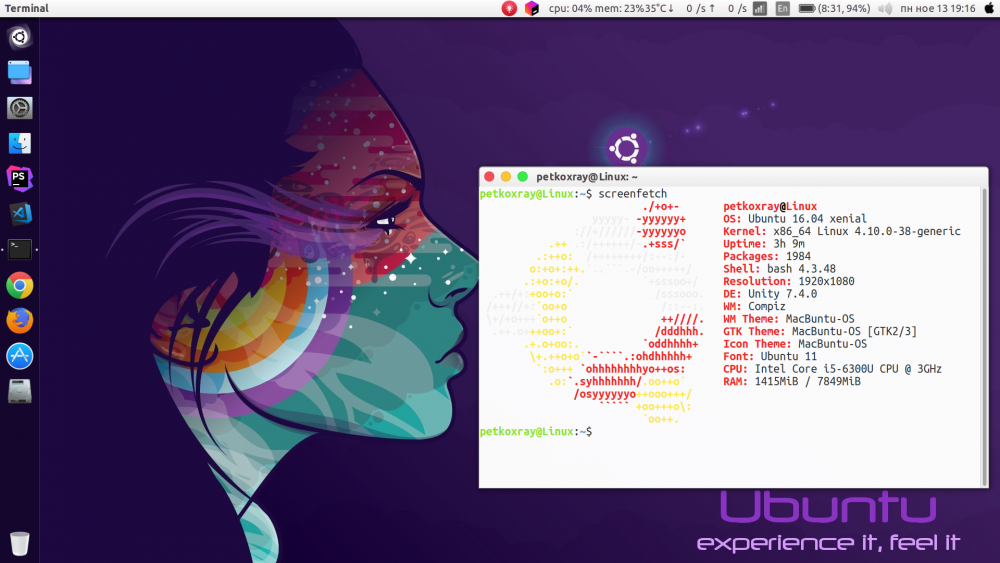Click the Kernel version line
1000x563 pixels.
842,231
